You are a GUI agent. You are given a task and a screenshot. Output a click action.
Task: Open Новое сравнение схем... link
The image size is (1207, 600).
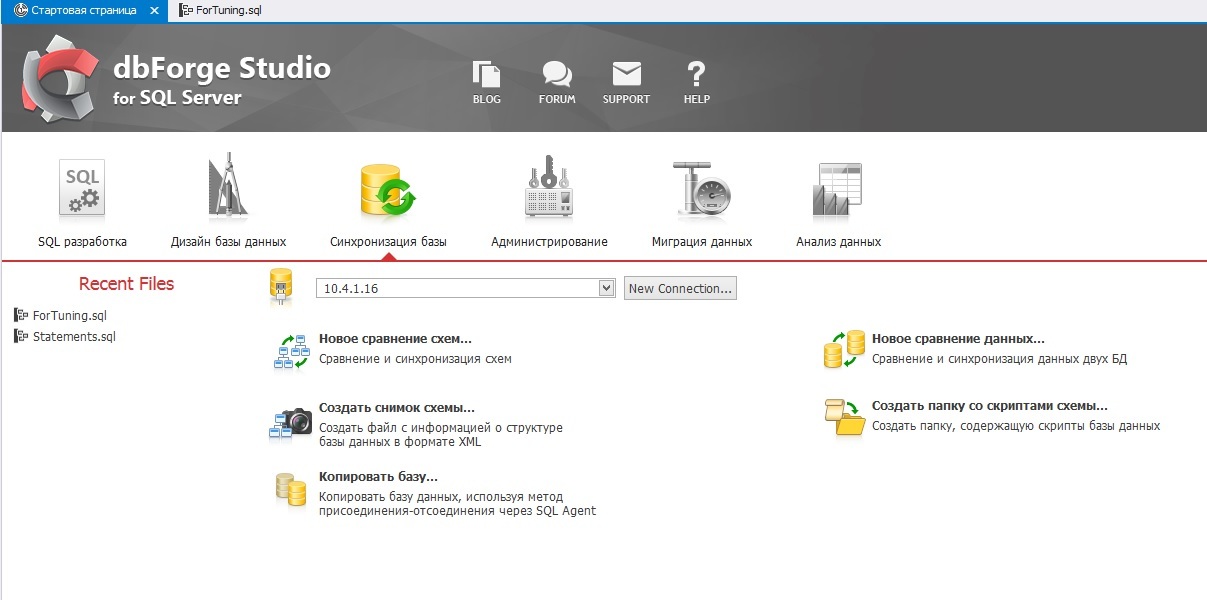[x=395, y=339]
